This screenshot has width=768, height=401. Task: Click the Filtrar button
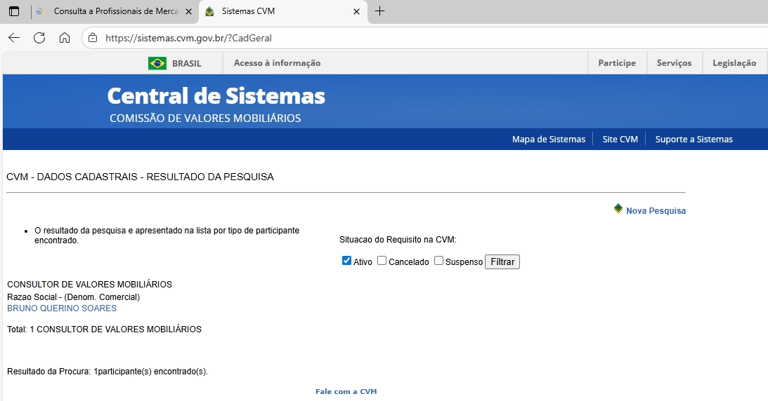(x=502, y=262)
